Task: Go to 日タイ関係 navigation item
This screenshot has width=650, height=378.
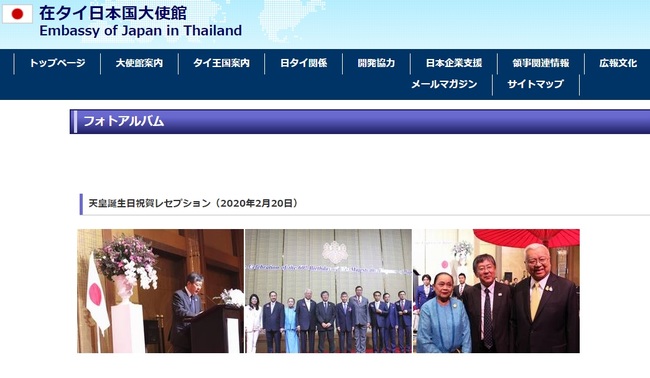Action: (303, 63)
